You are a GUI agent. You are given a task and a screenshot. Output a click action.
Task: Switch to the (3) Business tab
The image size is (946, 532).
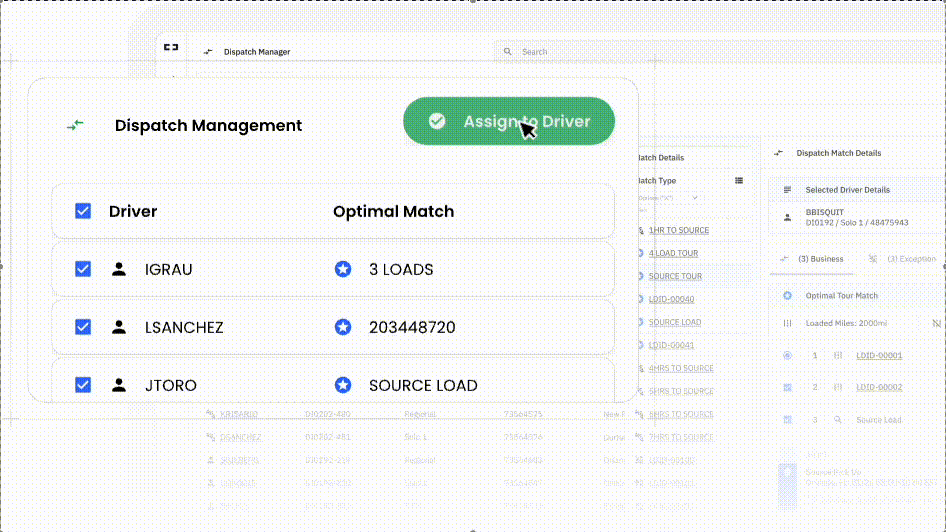pyautogui.click(x=819, y=259)
